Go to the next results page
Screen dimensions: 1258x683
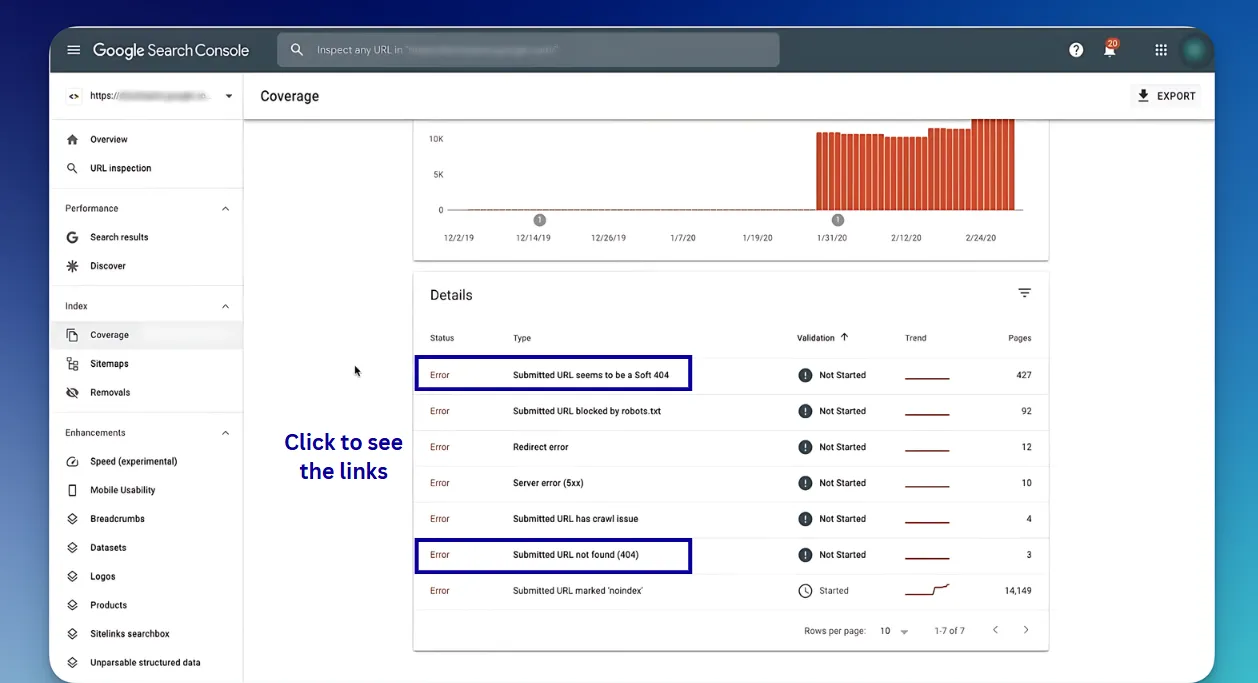1025,630
